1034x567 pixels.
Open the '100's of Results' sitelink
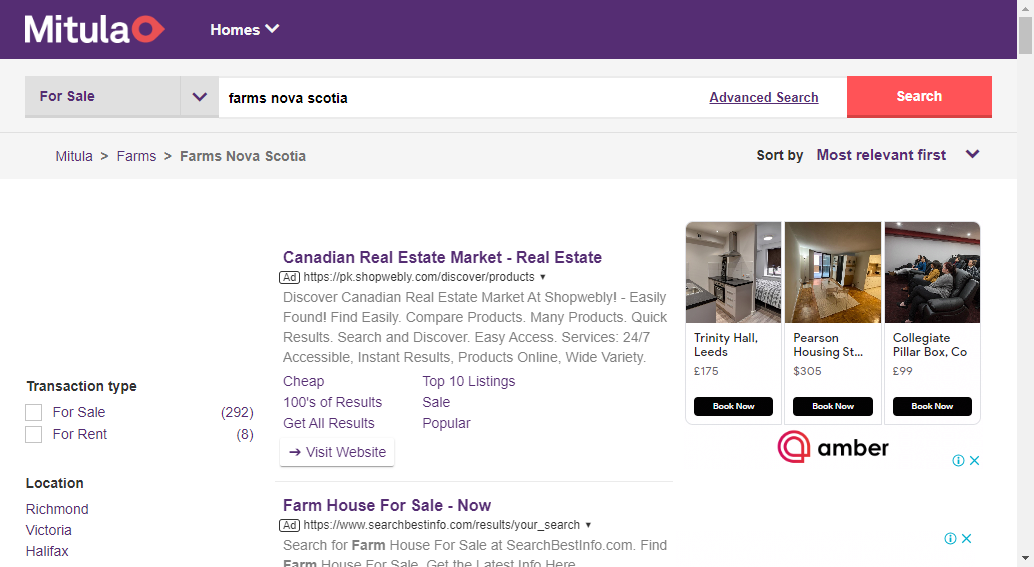332,402
